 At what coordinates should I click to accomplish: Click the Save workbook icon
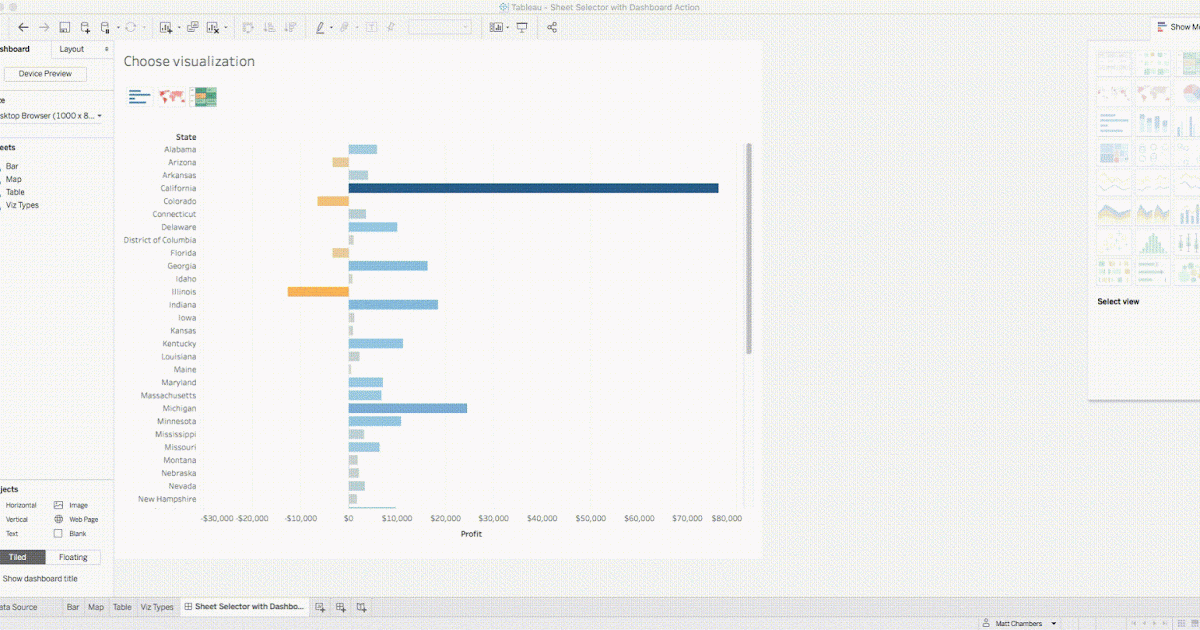tap(64, 27)
